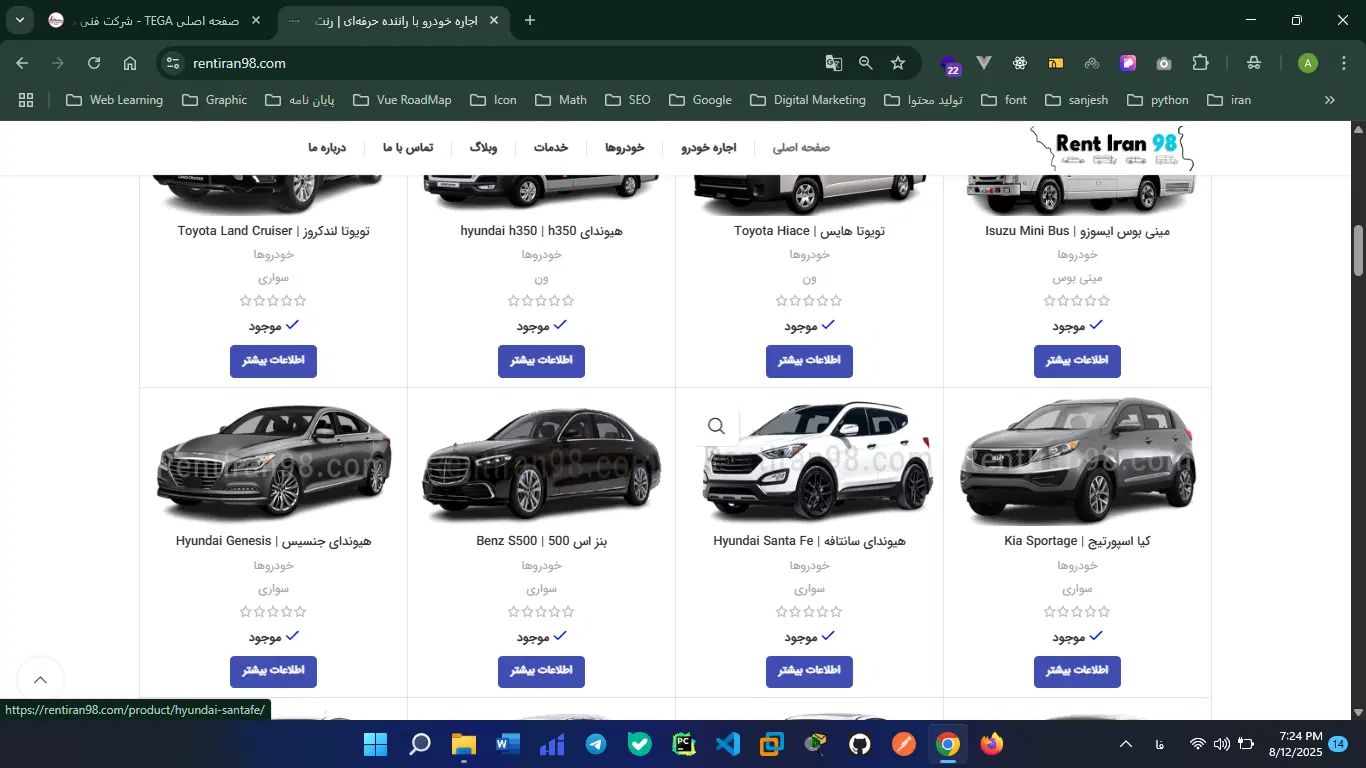Click اطلاعات بیشتر under Toyota Hiace
This screenshot has width=1366, height=768.
[x=809, y=361]
